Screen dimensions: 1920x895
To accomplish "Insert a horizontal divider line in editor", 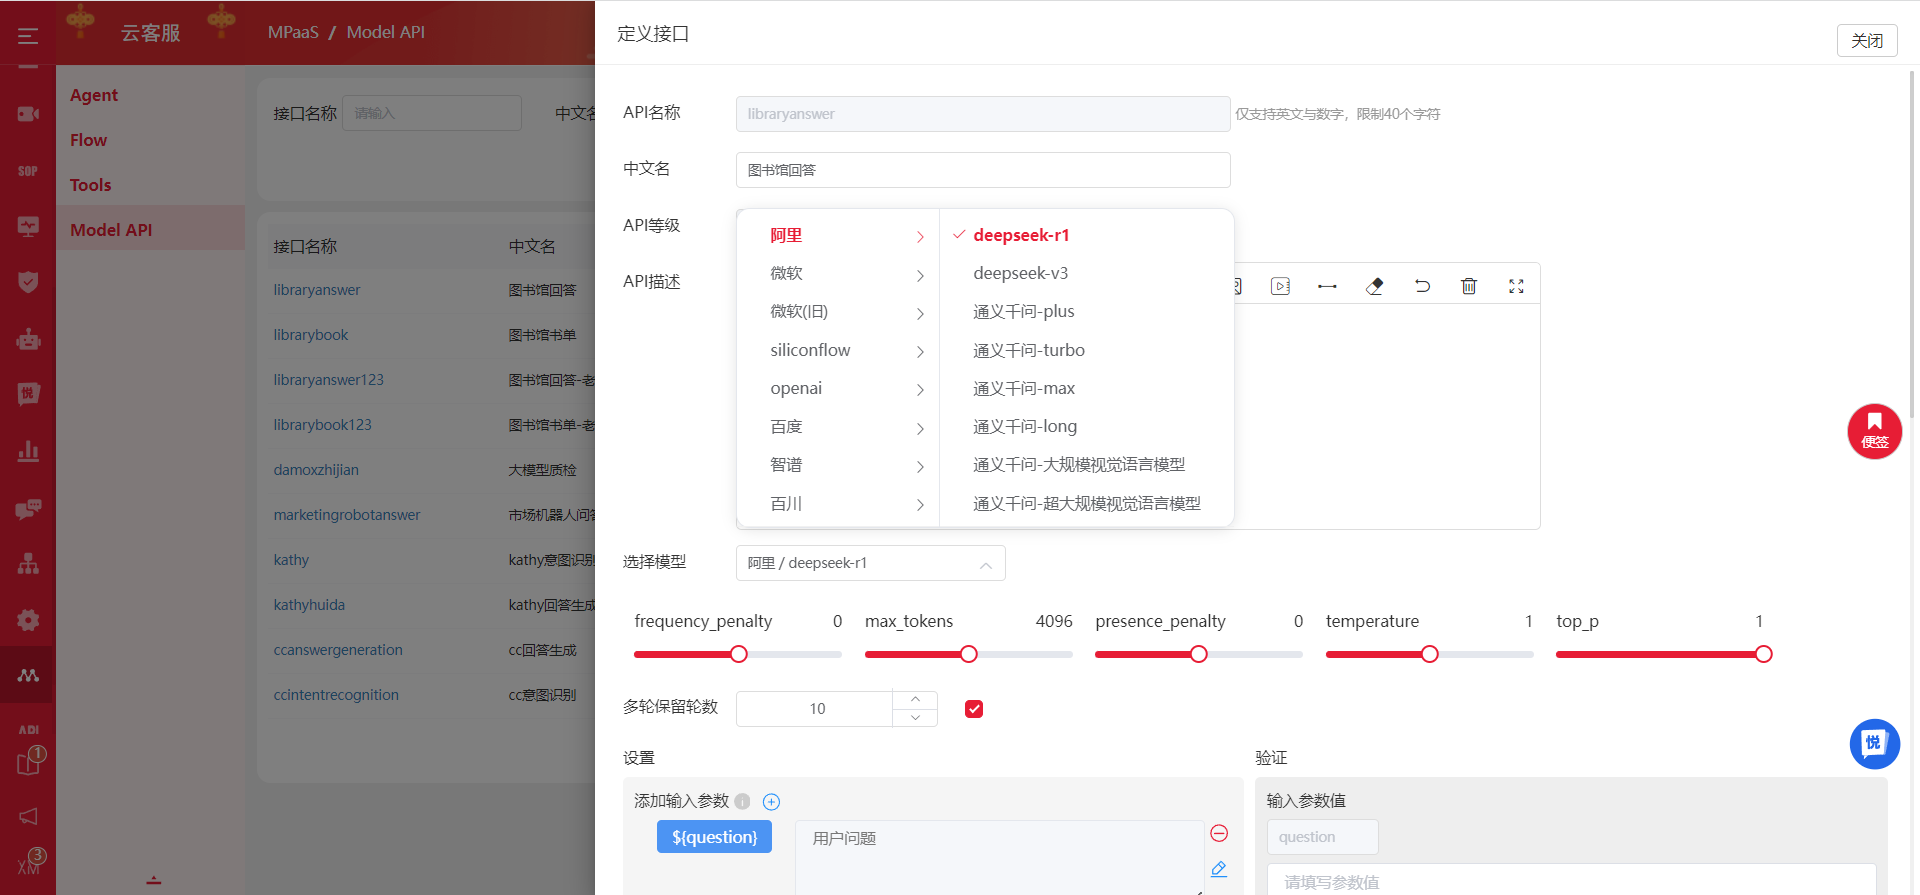I will click(1327, 286).
